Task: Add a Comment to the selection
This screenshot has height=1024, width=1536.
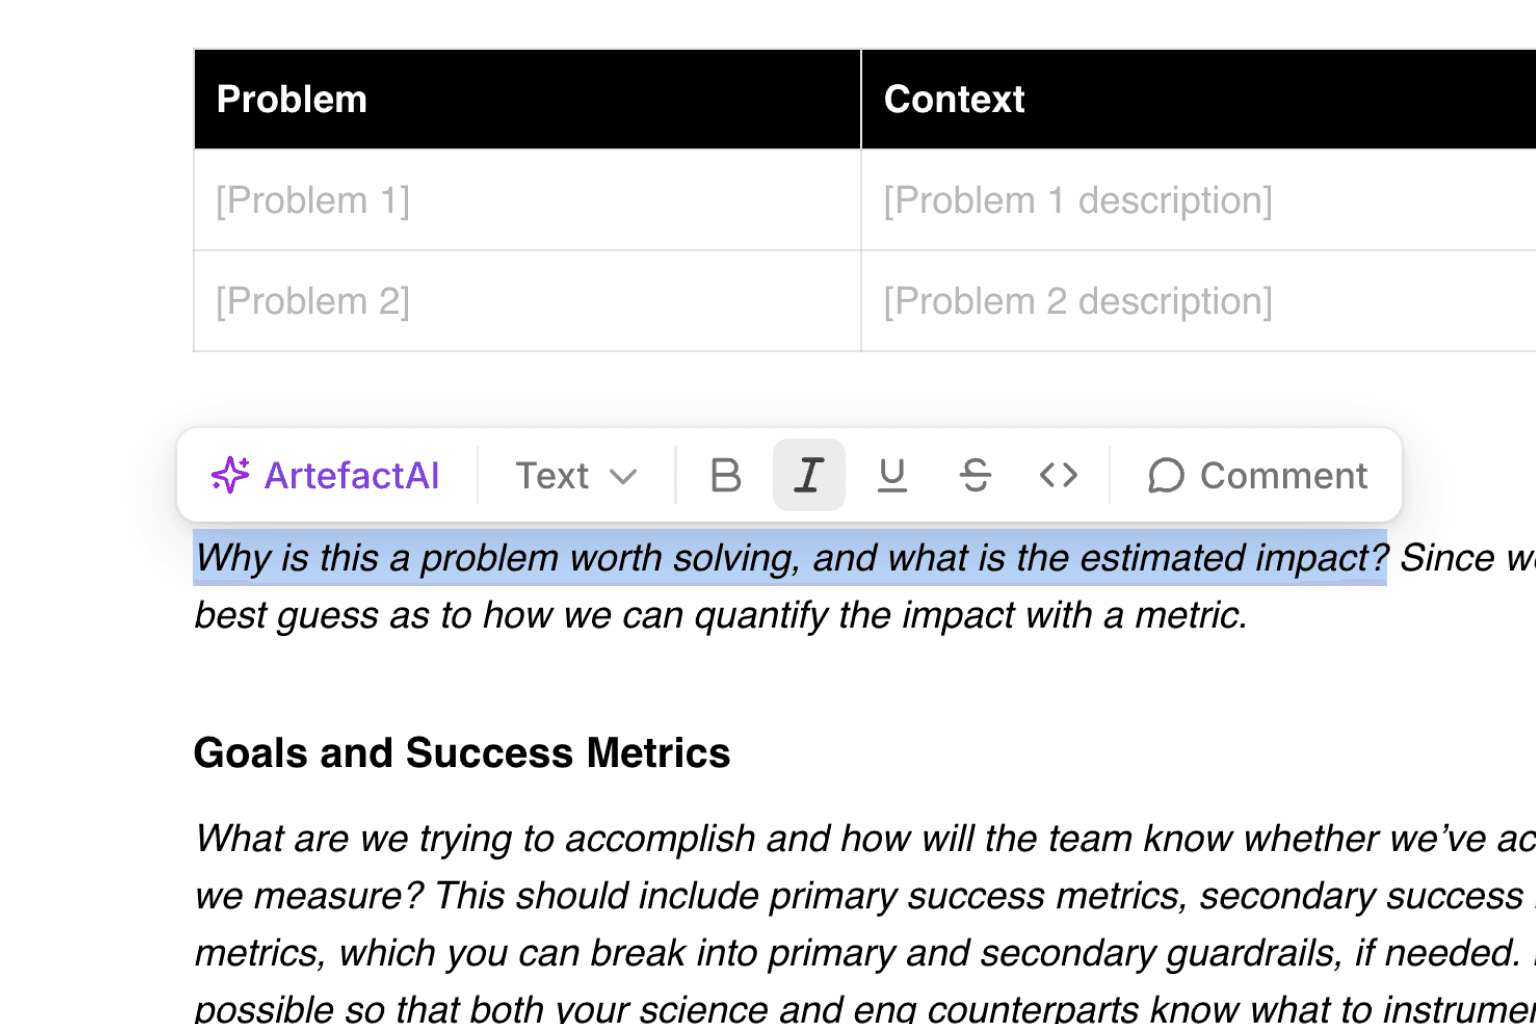Action: pyautogui.click(x=1283, y=475)
